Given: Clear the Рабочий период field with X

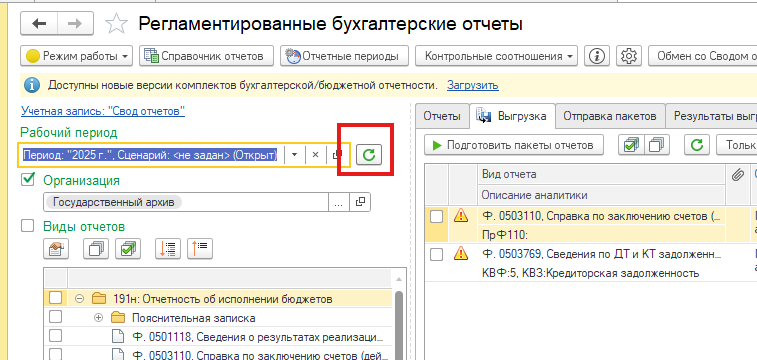Looking at the screenshot, I should [x=315, y=155].
